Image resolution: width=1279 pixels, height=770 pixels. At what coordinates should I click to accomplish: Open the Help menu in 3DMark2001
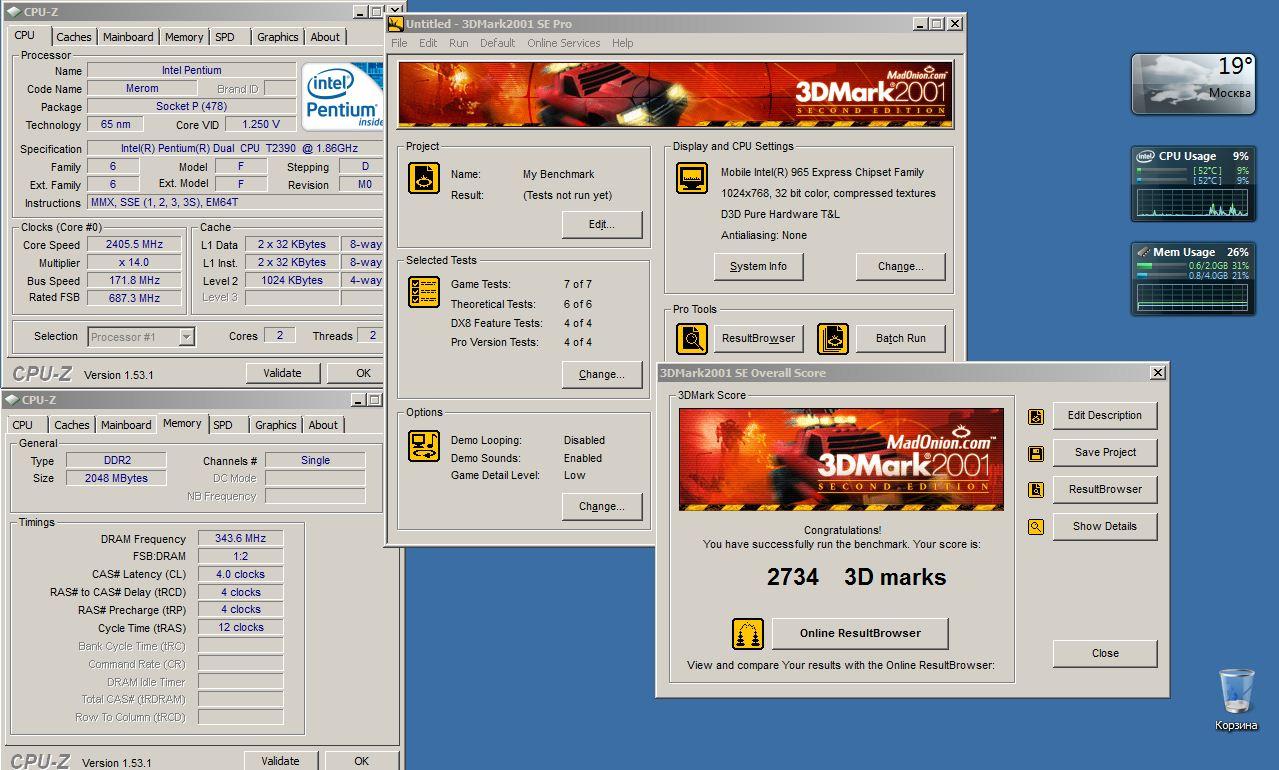pos(623,43)
